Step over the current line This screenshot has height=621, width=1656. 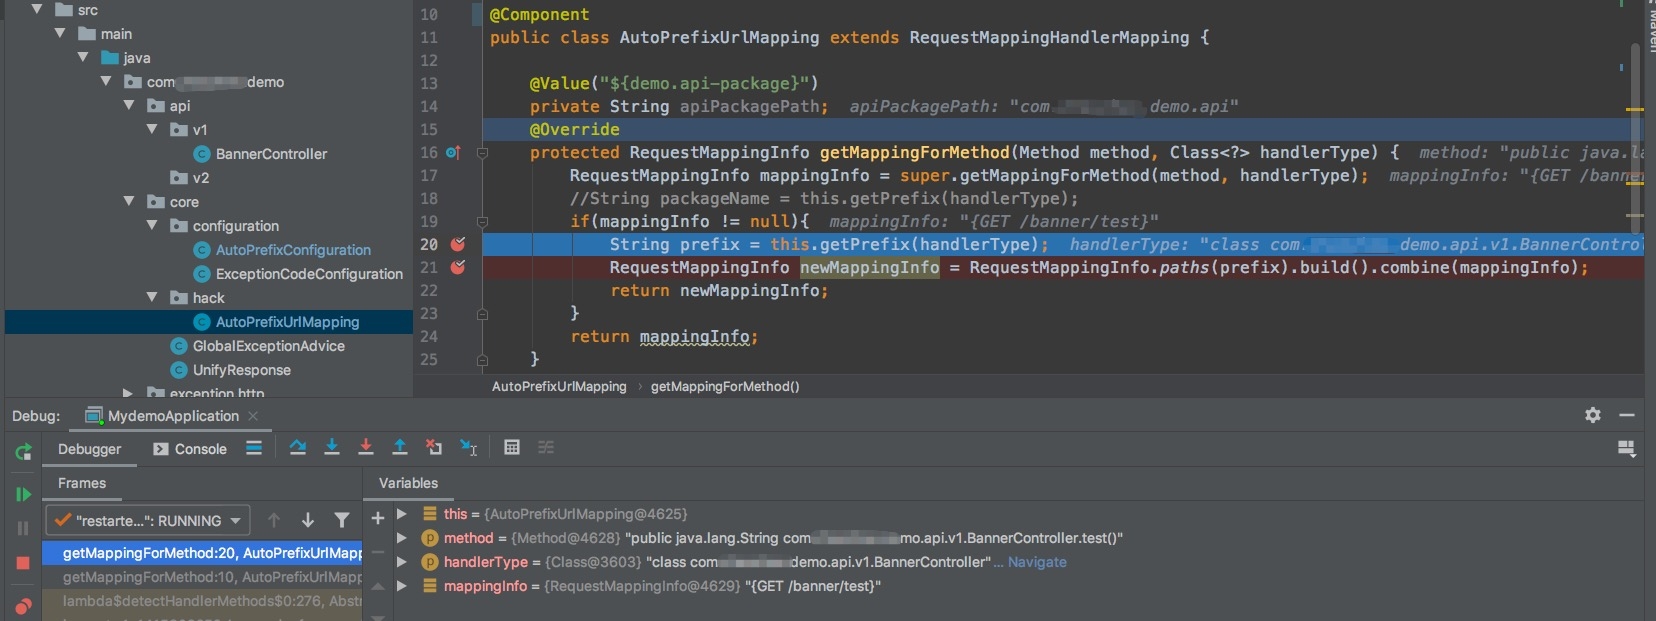(x=298, y=447)
